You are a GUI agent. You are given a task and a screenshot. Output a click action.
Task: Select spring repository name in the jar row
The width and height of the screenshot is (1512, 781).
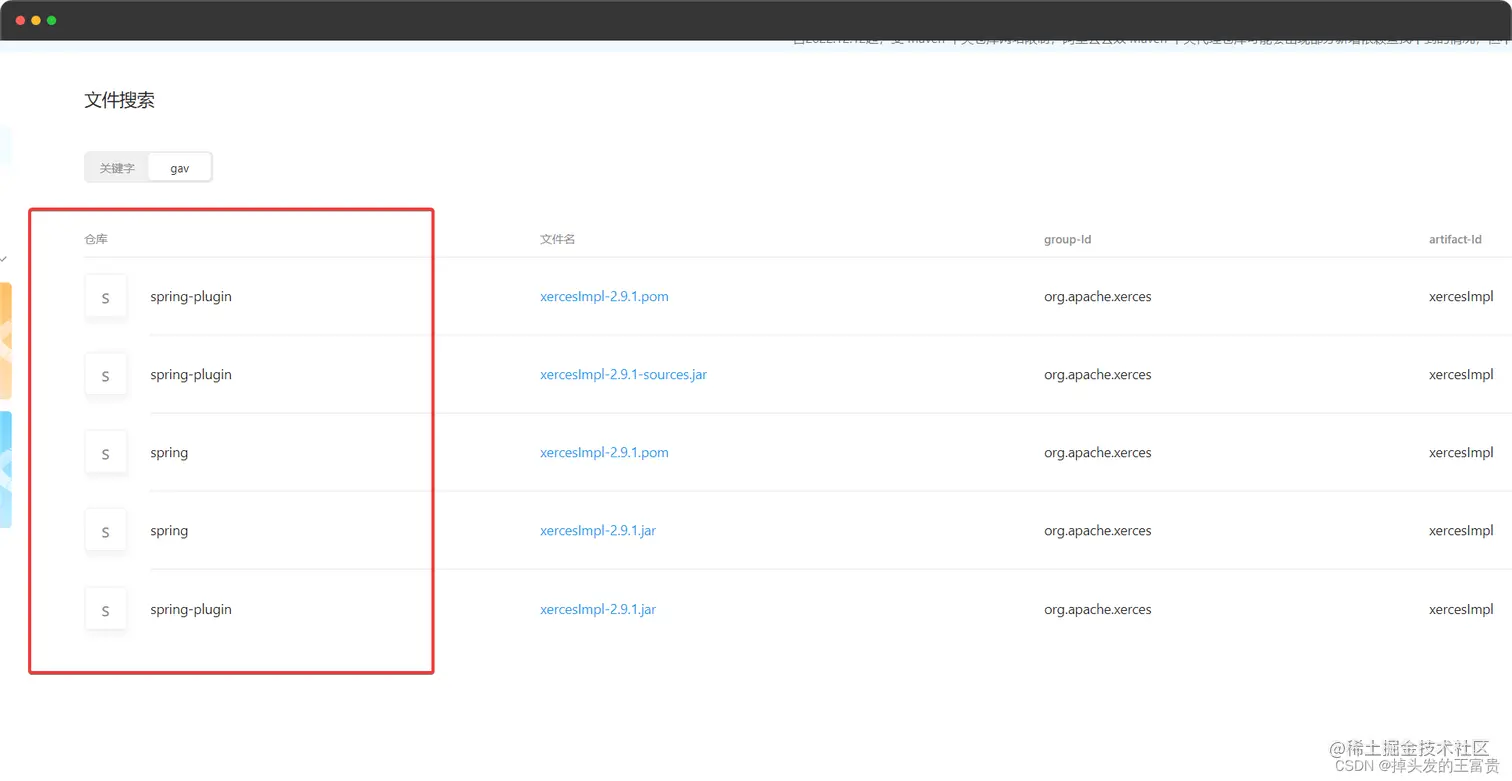(169, 531)
